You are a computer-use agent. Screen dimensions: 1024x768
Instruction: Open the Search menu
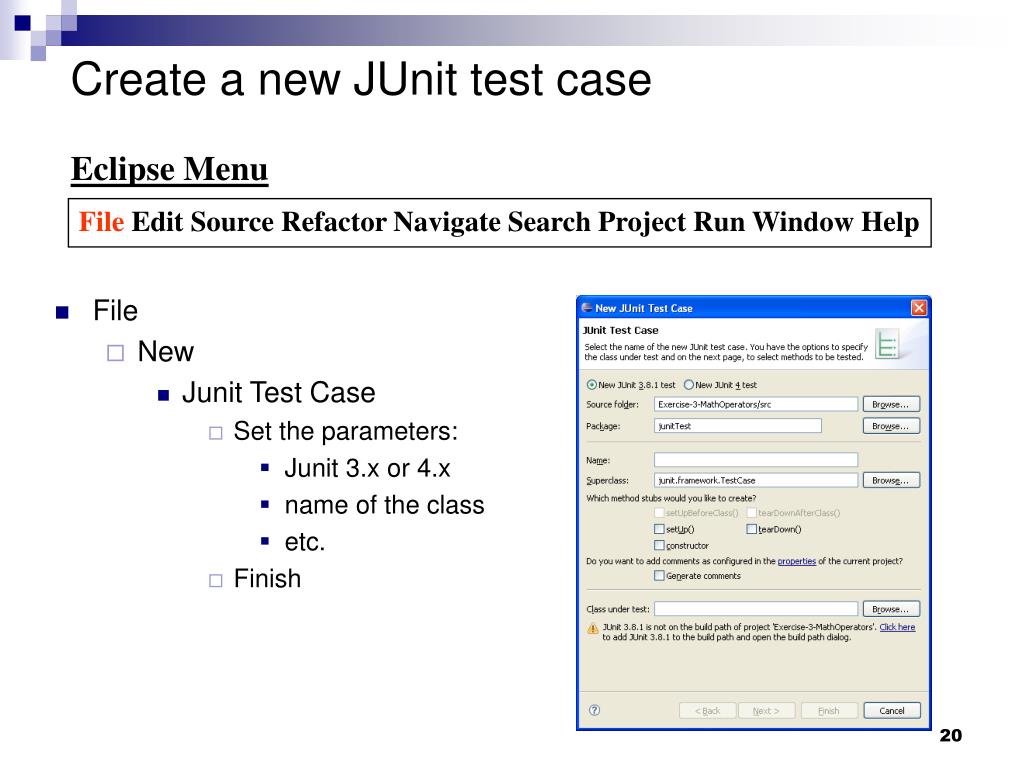coord(549,222)
